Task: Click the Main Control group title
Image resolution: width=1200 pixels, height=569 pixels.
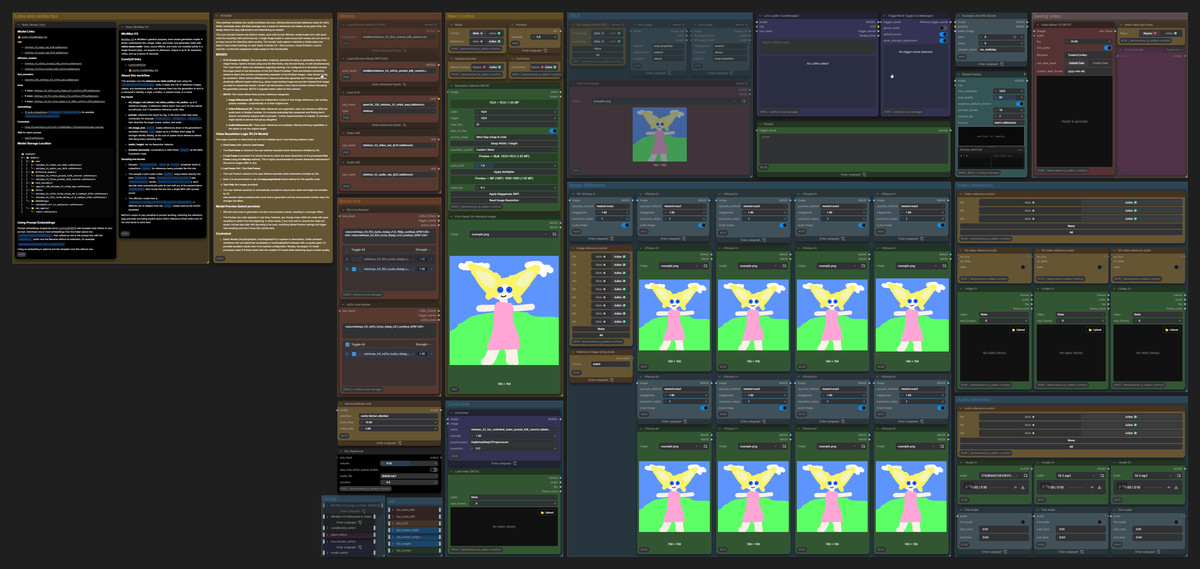Action: click(462, 16)
